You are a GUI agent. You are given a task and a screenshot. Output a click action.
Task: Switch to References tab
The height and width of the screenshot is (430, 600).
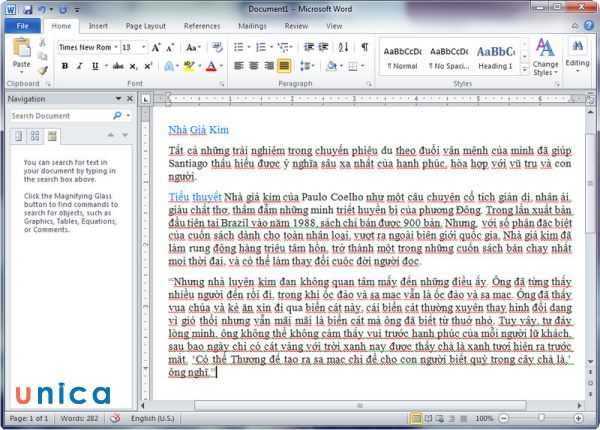coord(202,26)
